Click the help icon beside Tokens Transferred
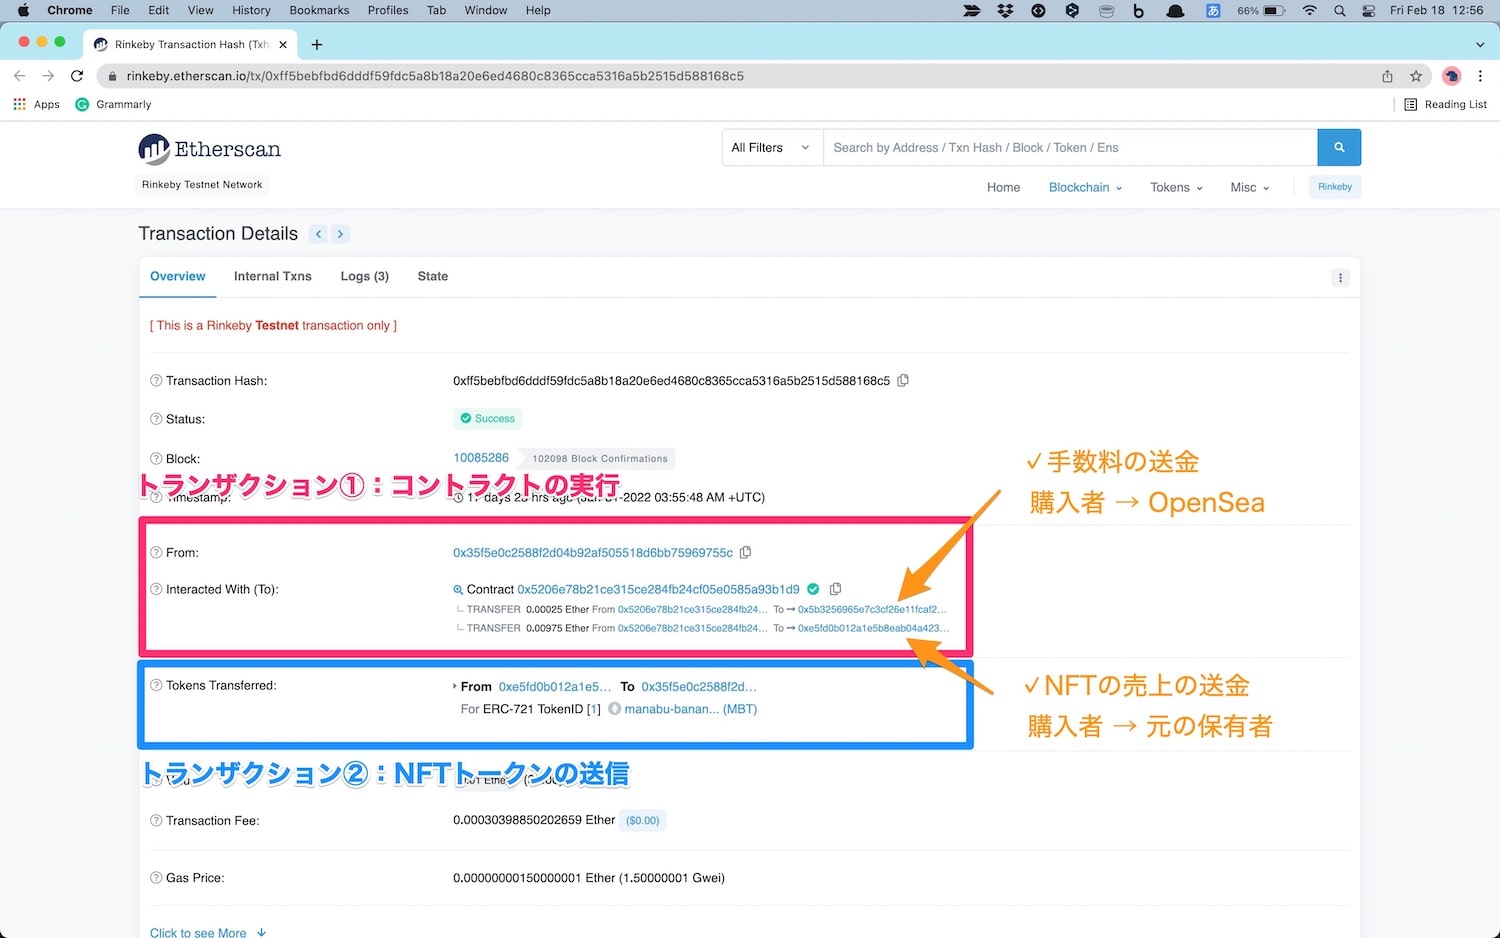Screen dimensions: 1500x938 click(x=156, y=685)
